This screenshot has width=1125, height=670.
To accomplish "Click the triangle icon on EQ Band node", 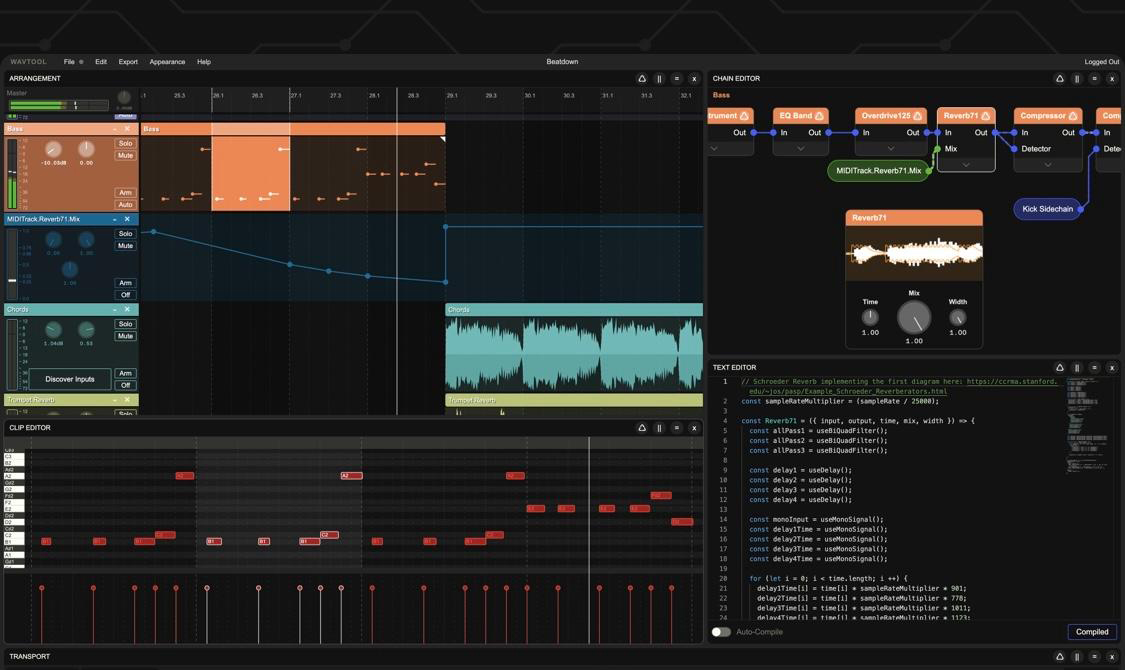I will pos(819,115).
